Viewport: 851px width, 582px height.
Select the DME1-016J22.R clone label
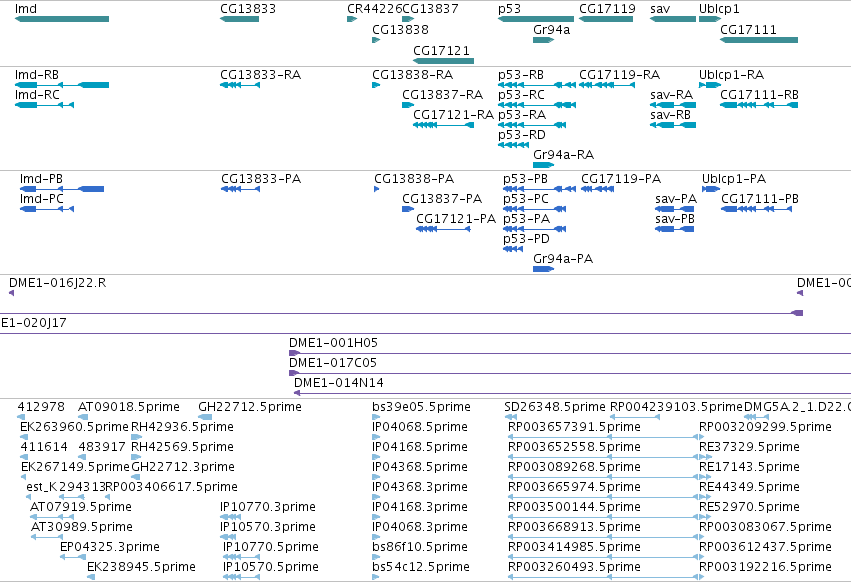point(58,283)
